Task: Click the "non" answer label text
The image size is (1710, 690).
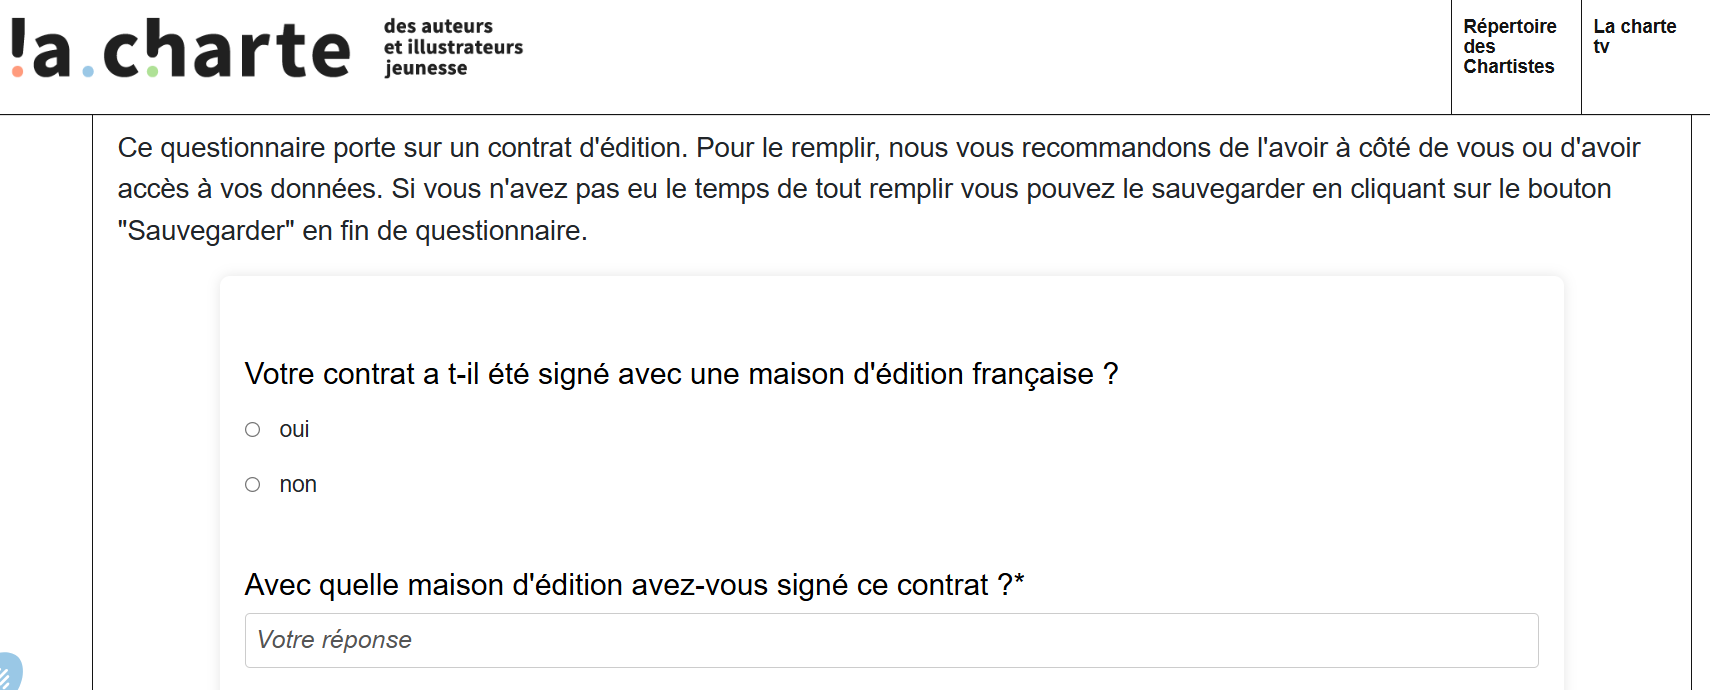Action: tap(298, 485)
